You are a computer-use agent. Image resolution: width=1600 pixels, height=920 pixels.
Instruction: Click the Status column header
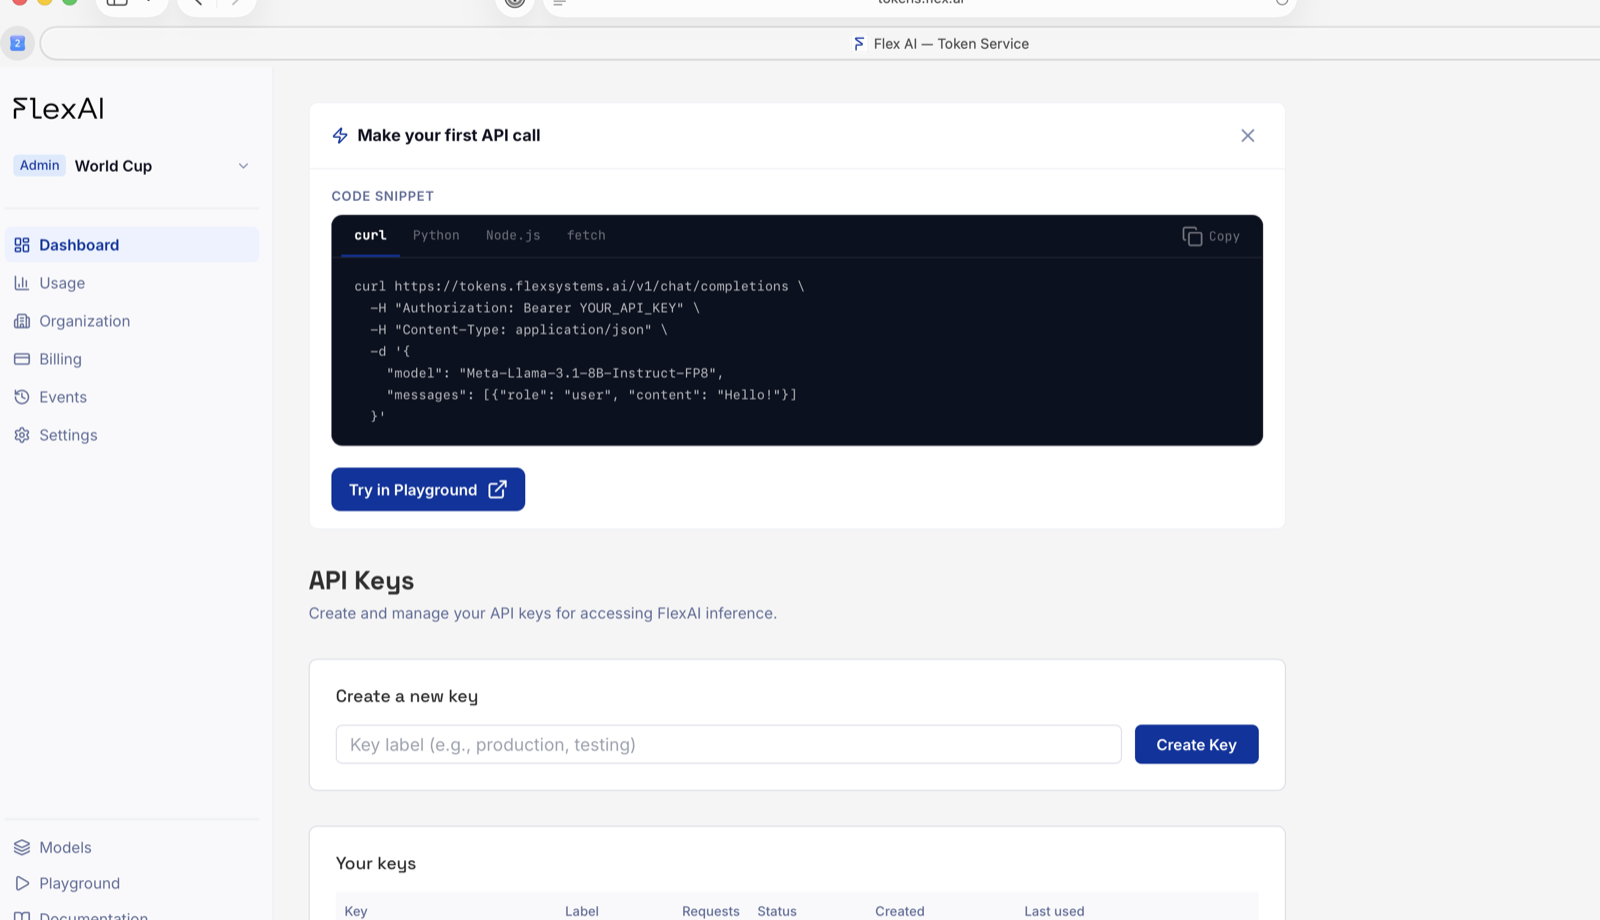(x=777, y=911)
